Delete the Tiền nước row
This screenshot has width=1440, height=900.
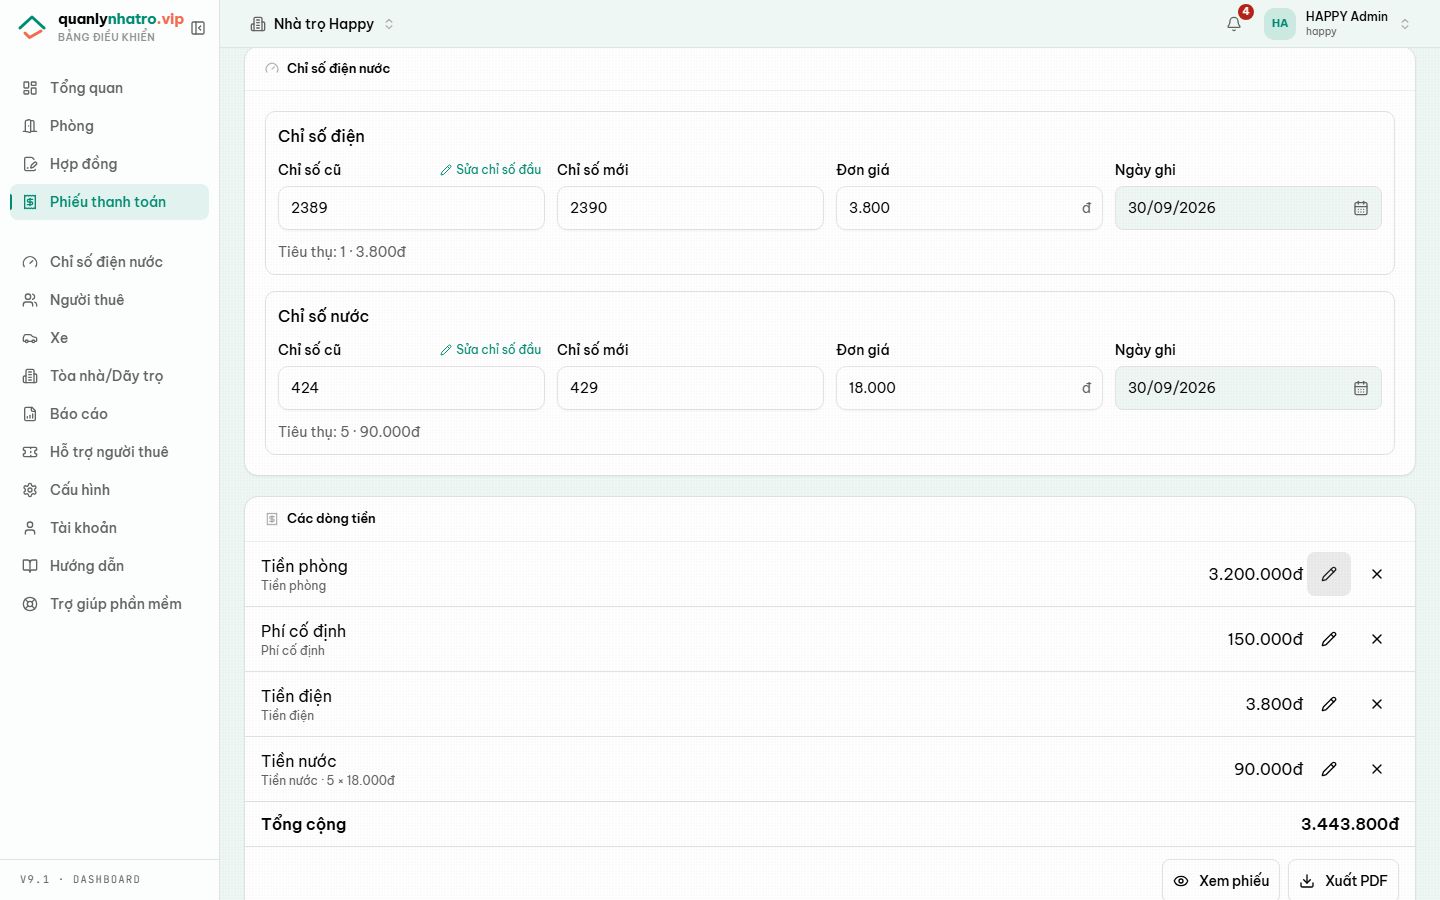(1377, 769)
